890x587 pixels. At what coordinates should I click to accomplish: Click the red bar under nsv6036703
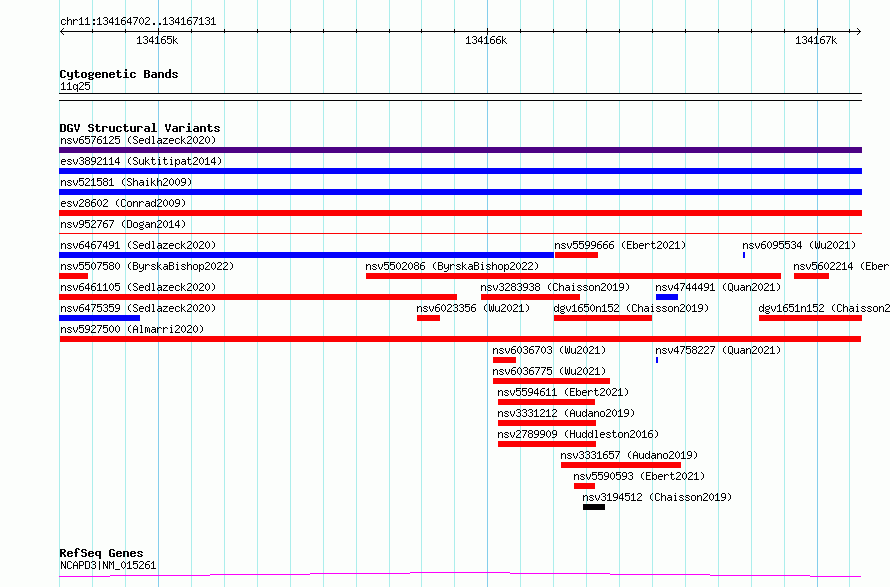[504, 360]
